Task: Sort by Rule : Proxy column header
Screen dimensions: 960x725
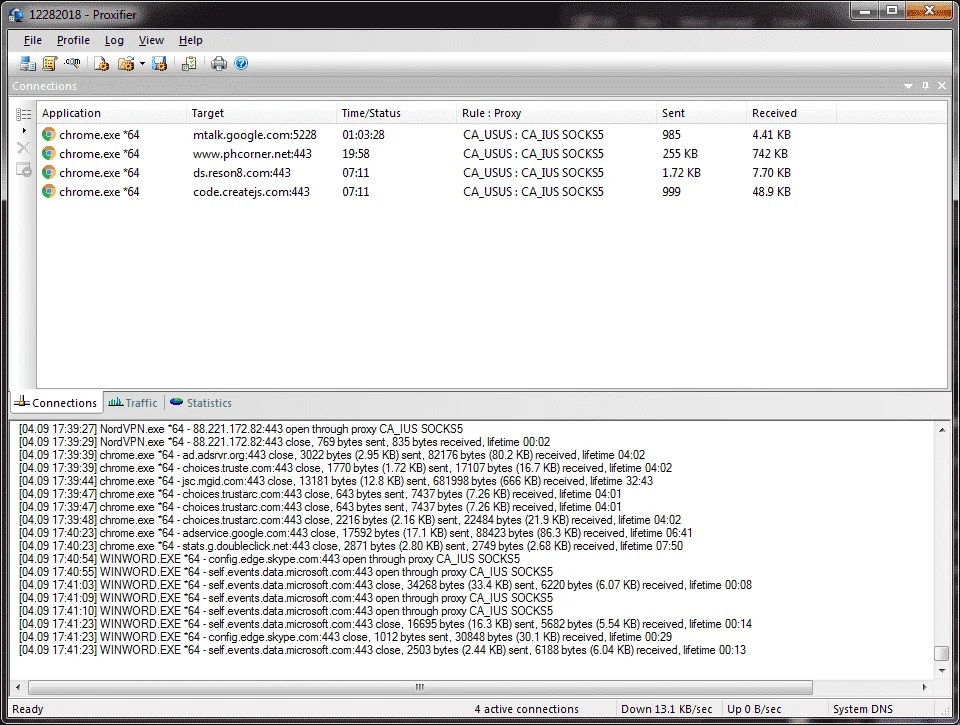Action: tap(556, 113)
